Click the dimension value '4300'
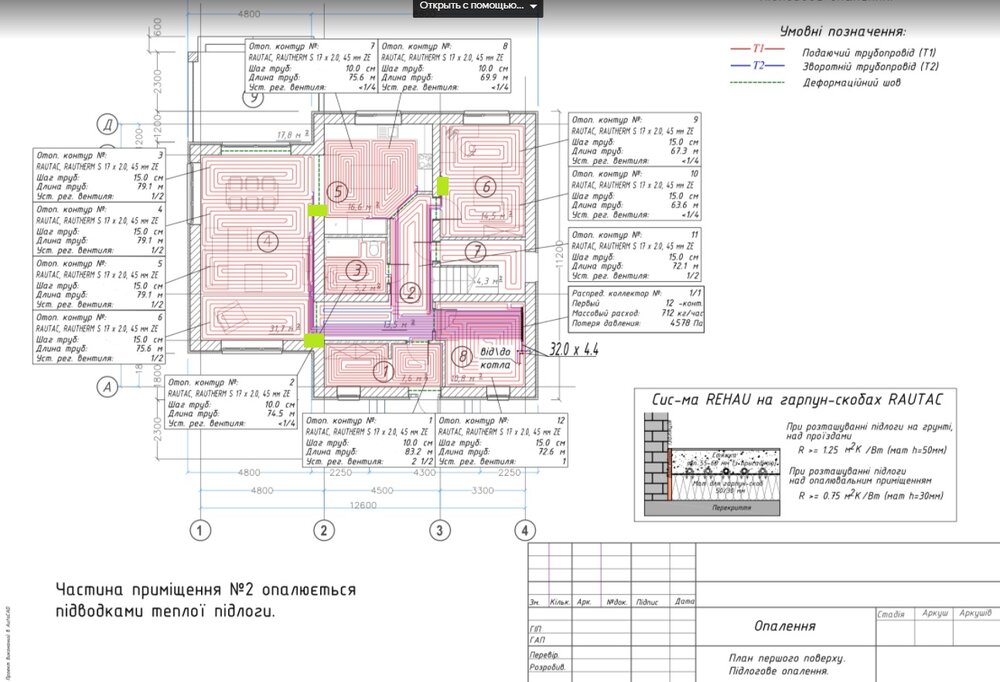1000x682 pixels. (x=424, y=473)
